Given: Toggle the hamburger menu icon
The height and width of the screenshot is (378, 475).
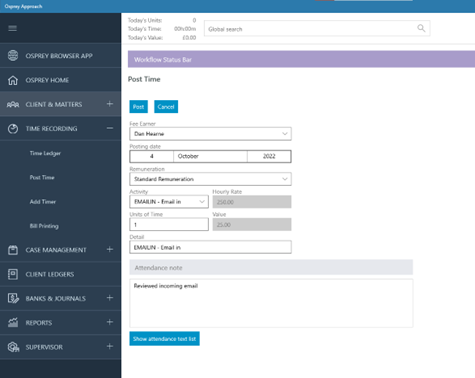Looking at the screenshot, I should [13, 28].
